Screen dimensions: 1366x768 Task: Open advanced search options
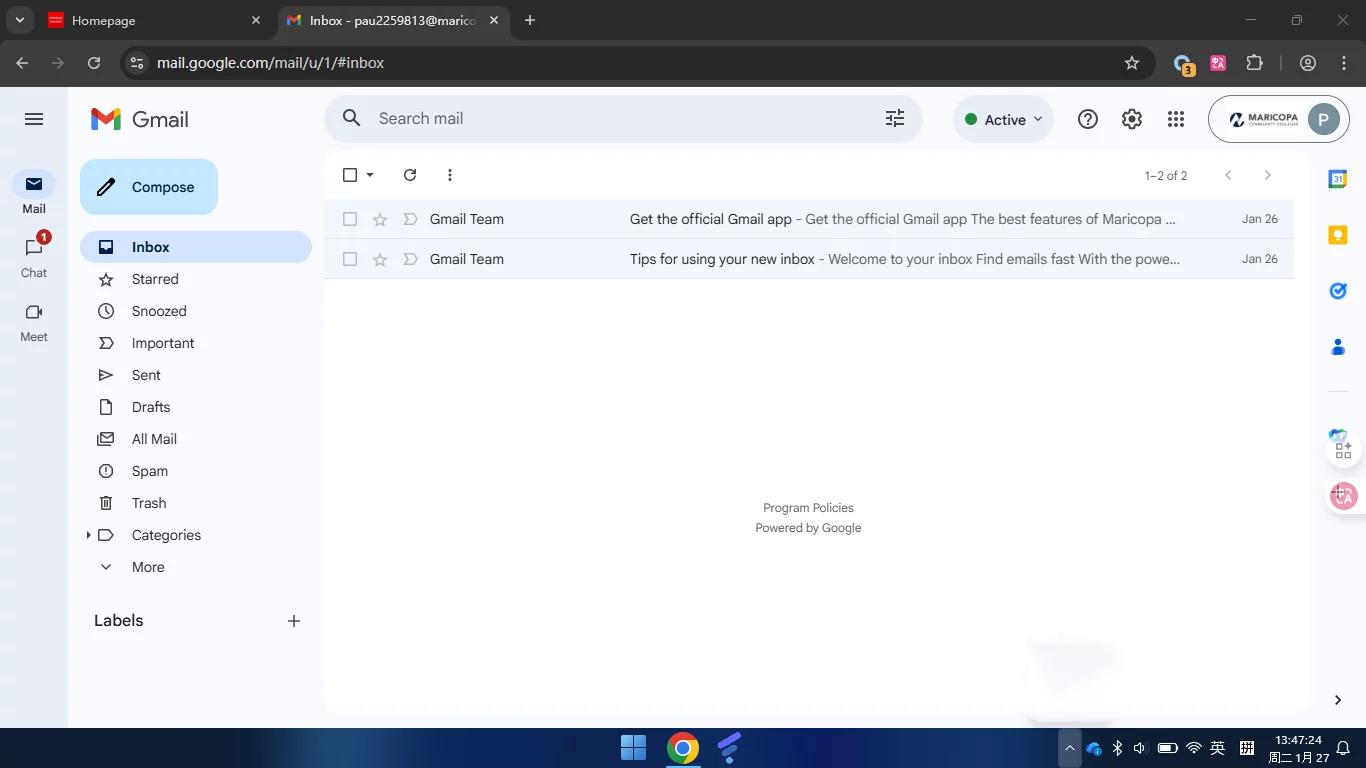pyautogui.click(x=894, y=118)
